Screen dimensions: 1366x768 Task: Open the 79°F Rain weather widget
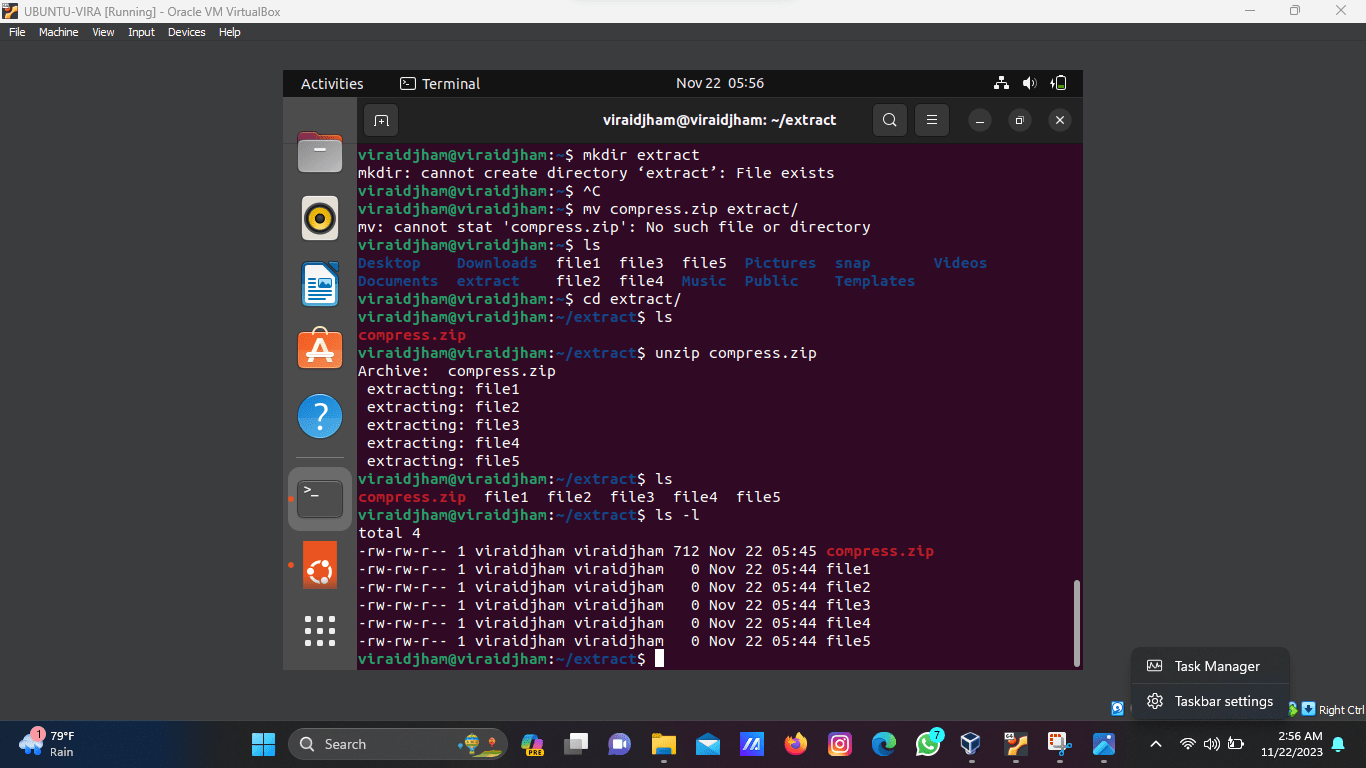tap(47, 744)
